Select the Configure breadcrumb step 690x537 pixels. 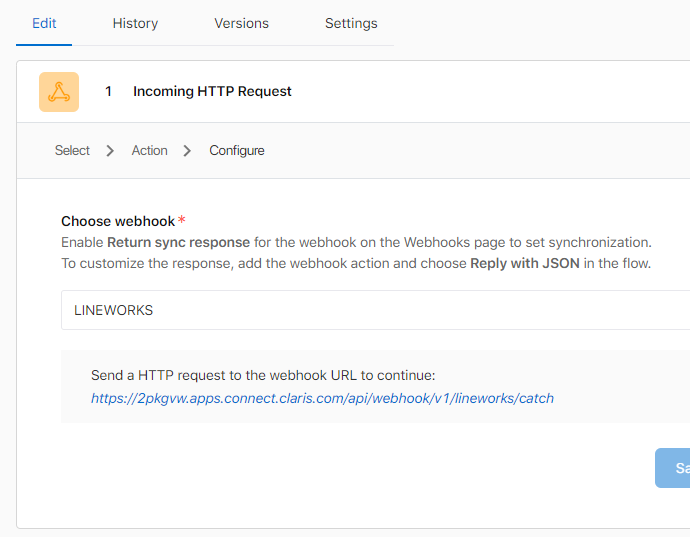pos(237,151)
